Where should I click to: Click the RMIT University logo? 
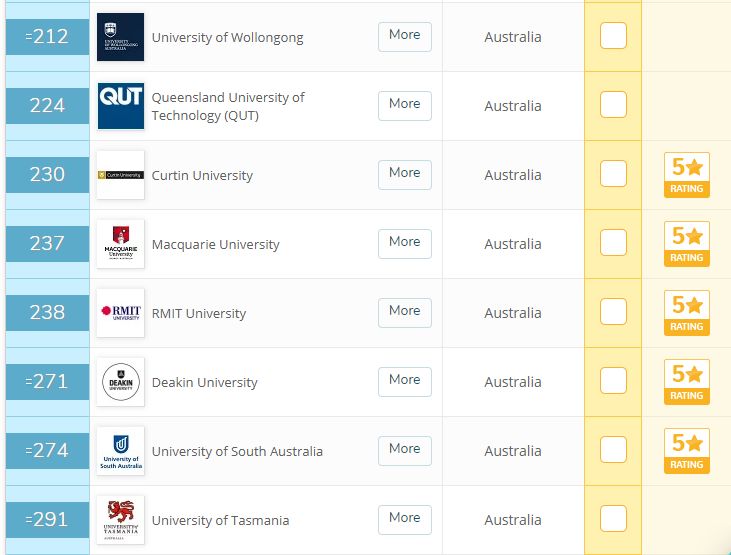120,313
